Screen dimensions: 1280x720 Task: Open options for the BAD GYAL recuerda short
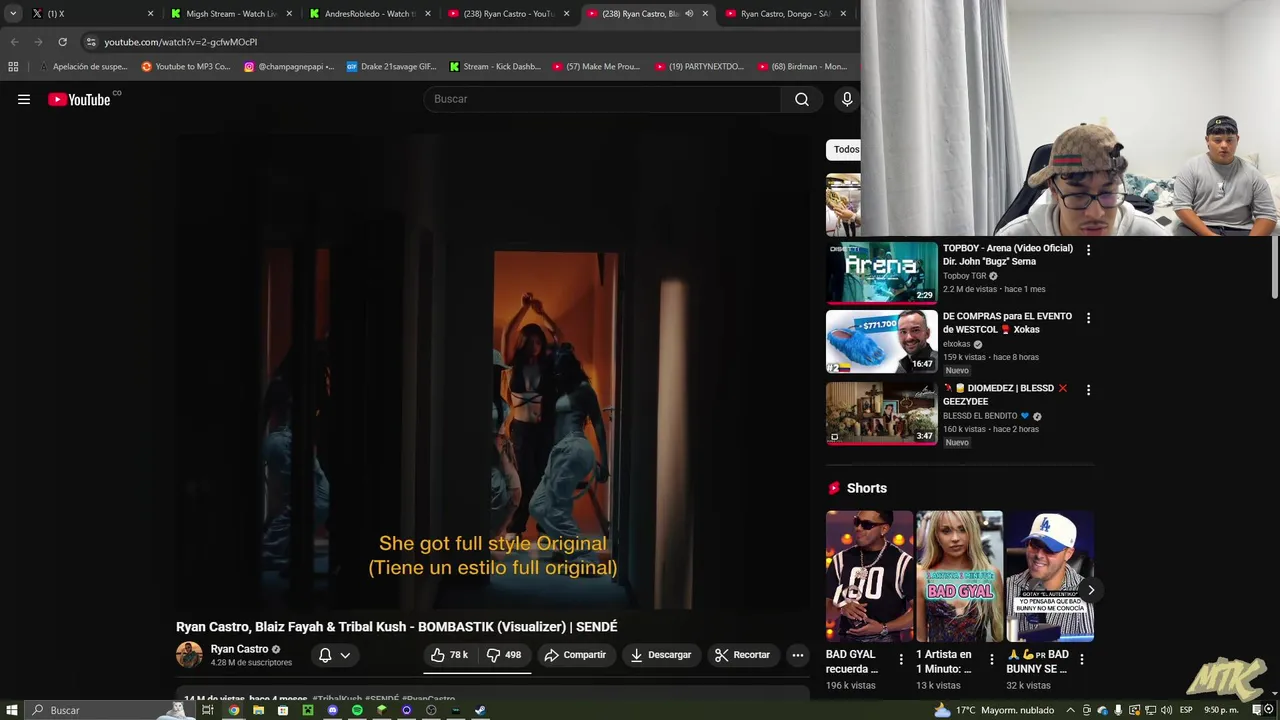901,660
